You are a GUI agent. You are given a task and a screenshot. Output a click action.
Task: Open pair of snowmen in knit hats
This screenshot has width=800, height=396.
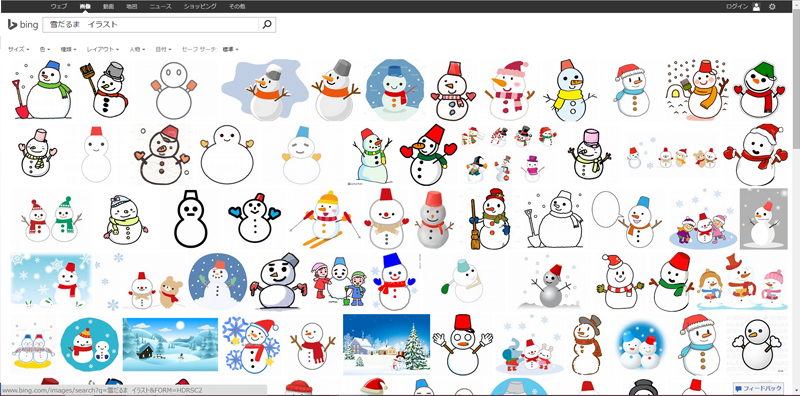tap(51, 219)
